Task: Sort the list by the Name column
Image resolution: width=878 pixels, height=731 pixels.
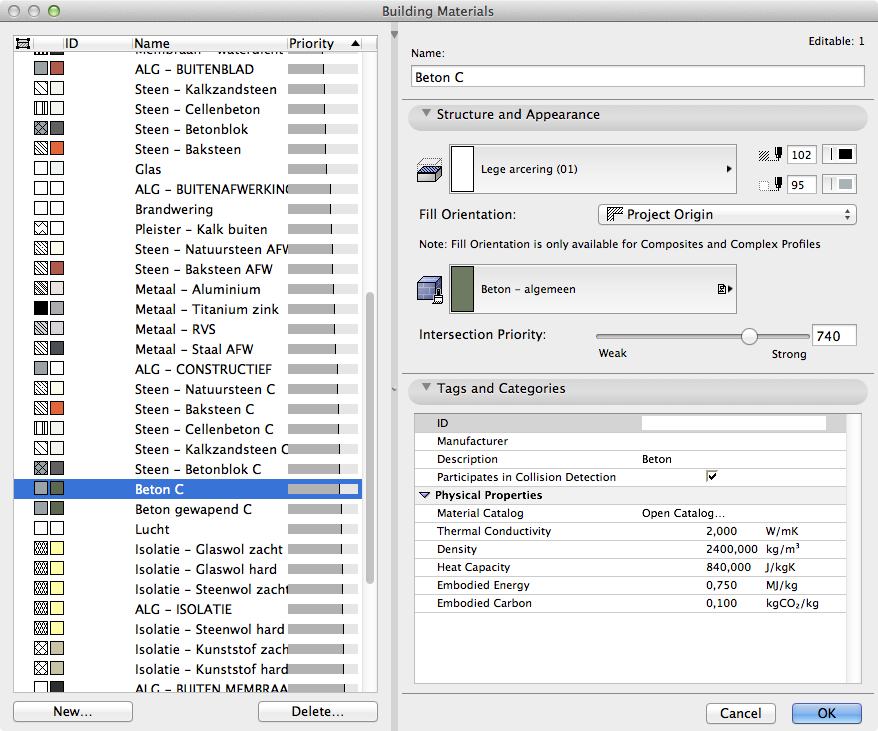Action: [x=210, y=43]
